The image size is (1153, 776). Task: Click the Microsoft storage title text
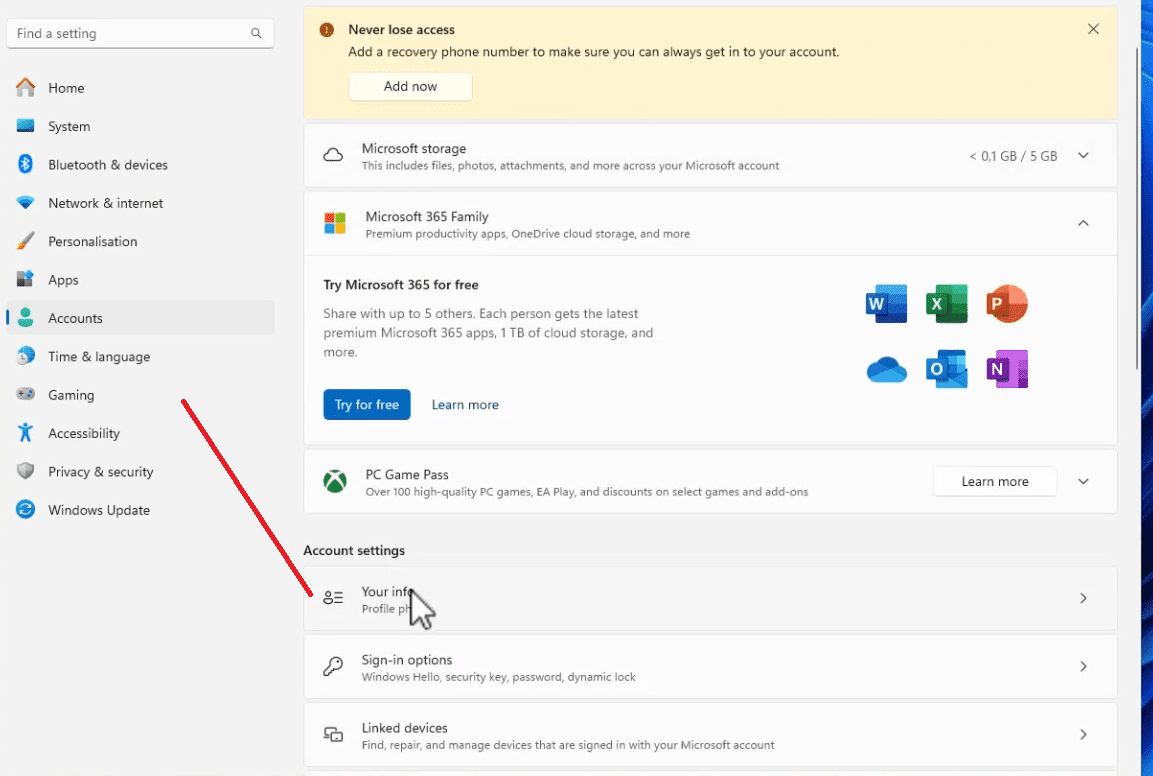click(414, 148)
